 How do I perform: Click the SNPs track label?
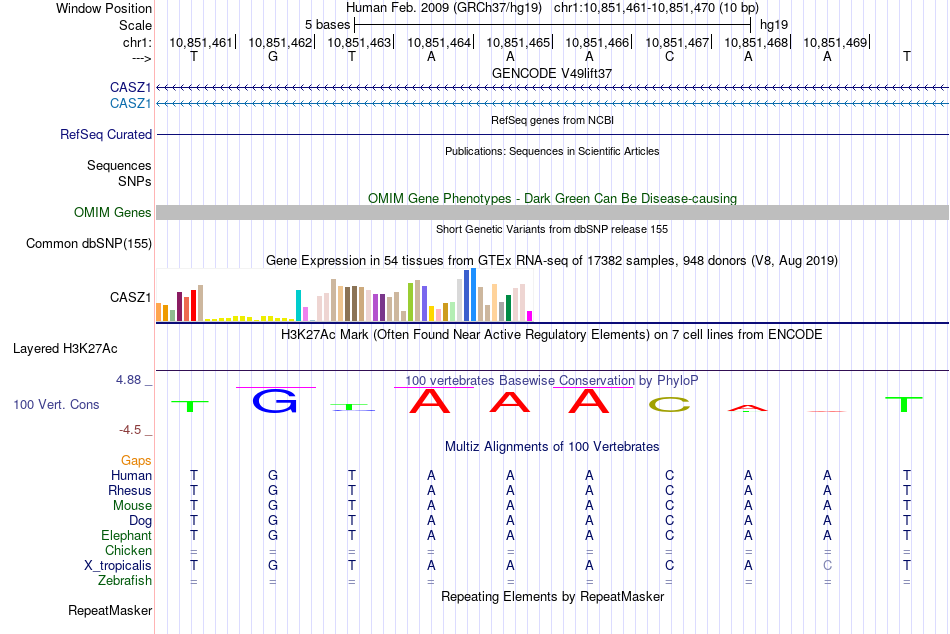135,181
